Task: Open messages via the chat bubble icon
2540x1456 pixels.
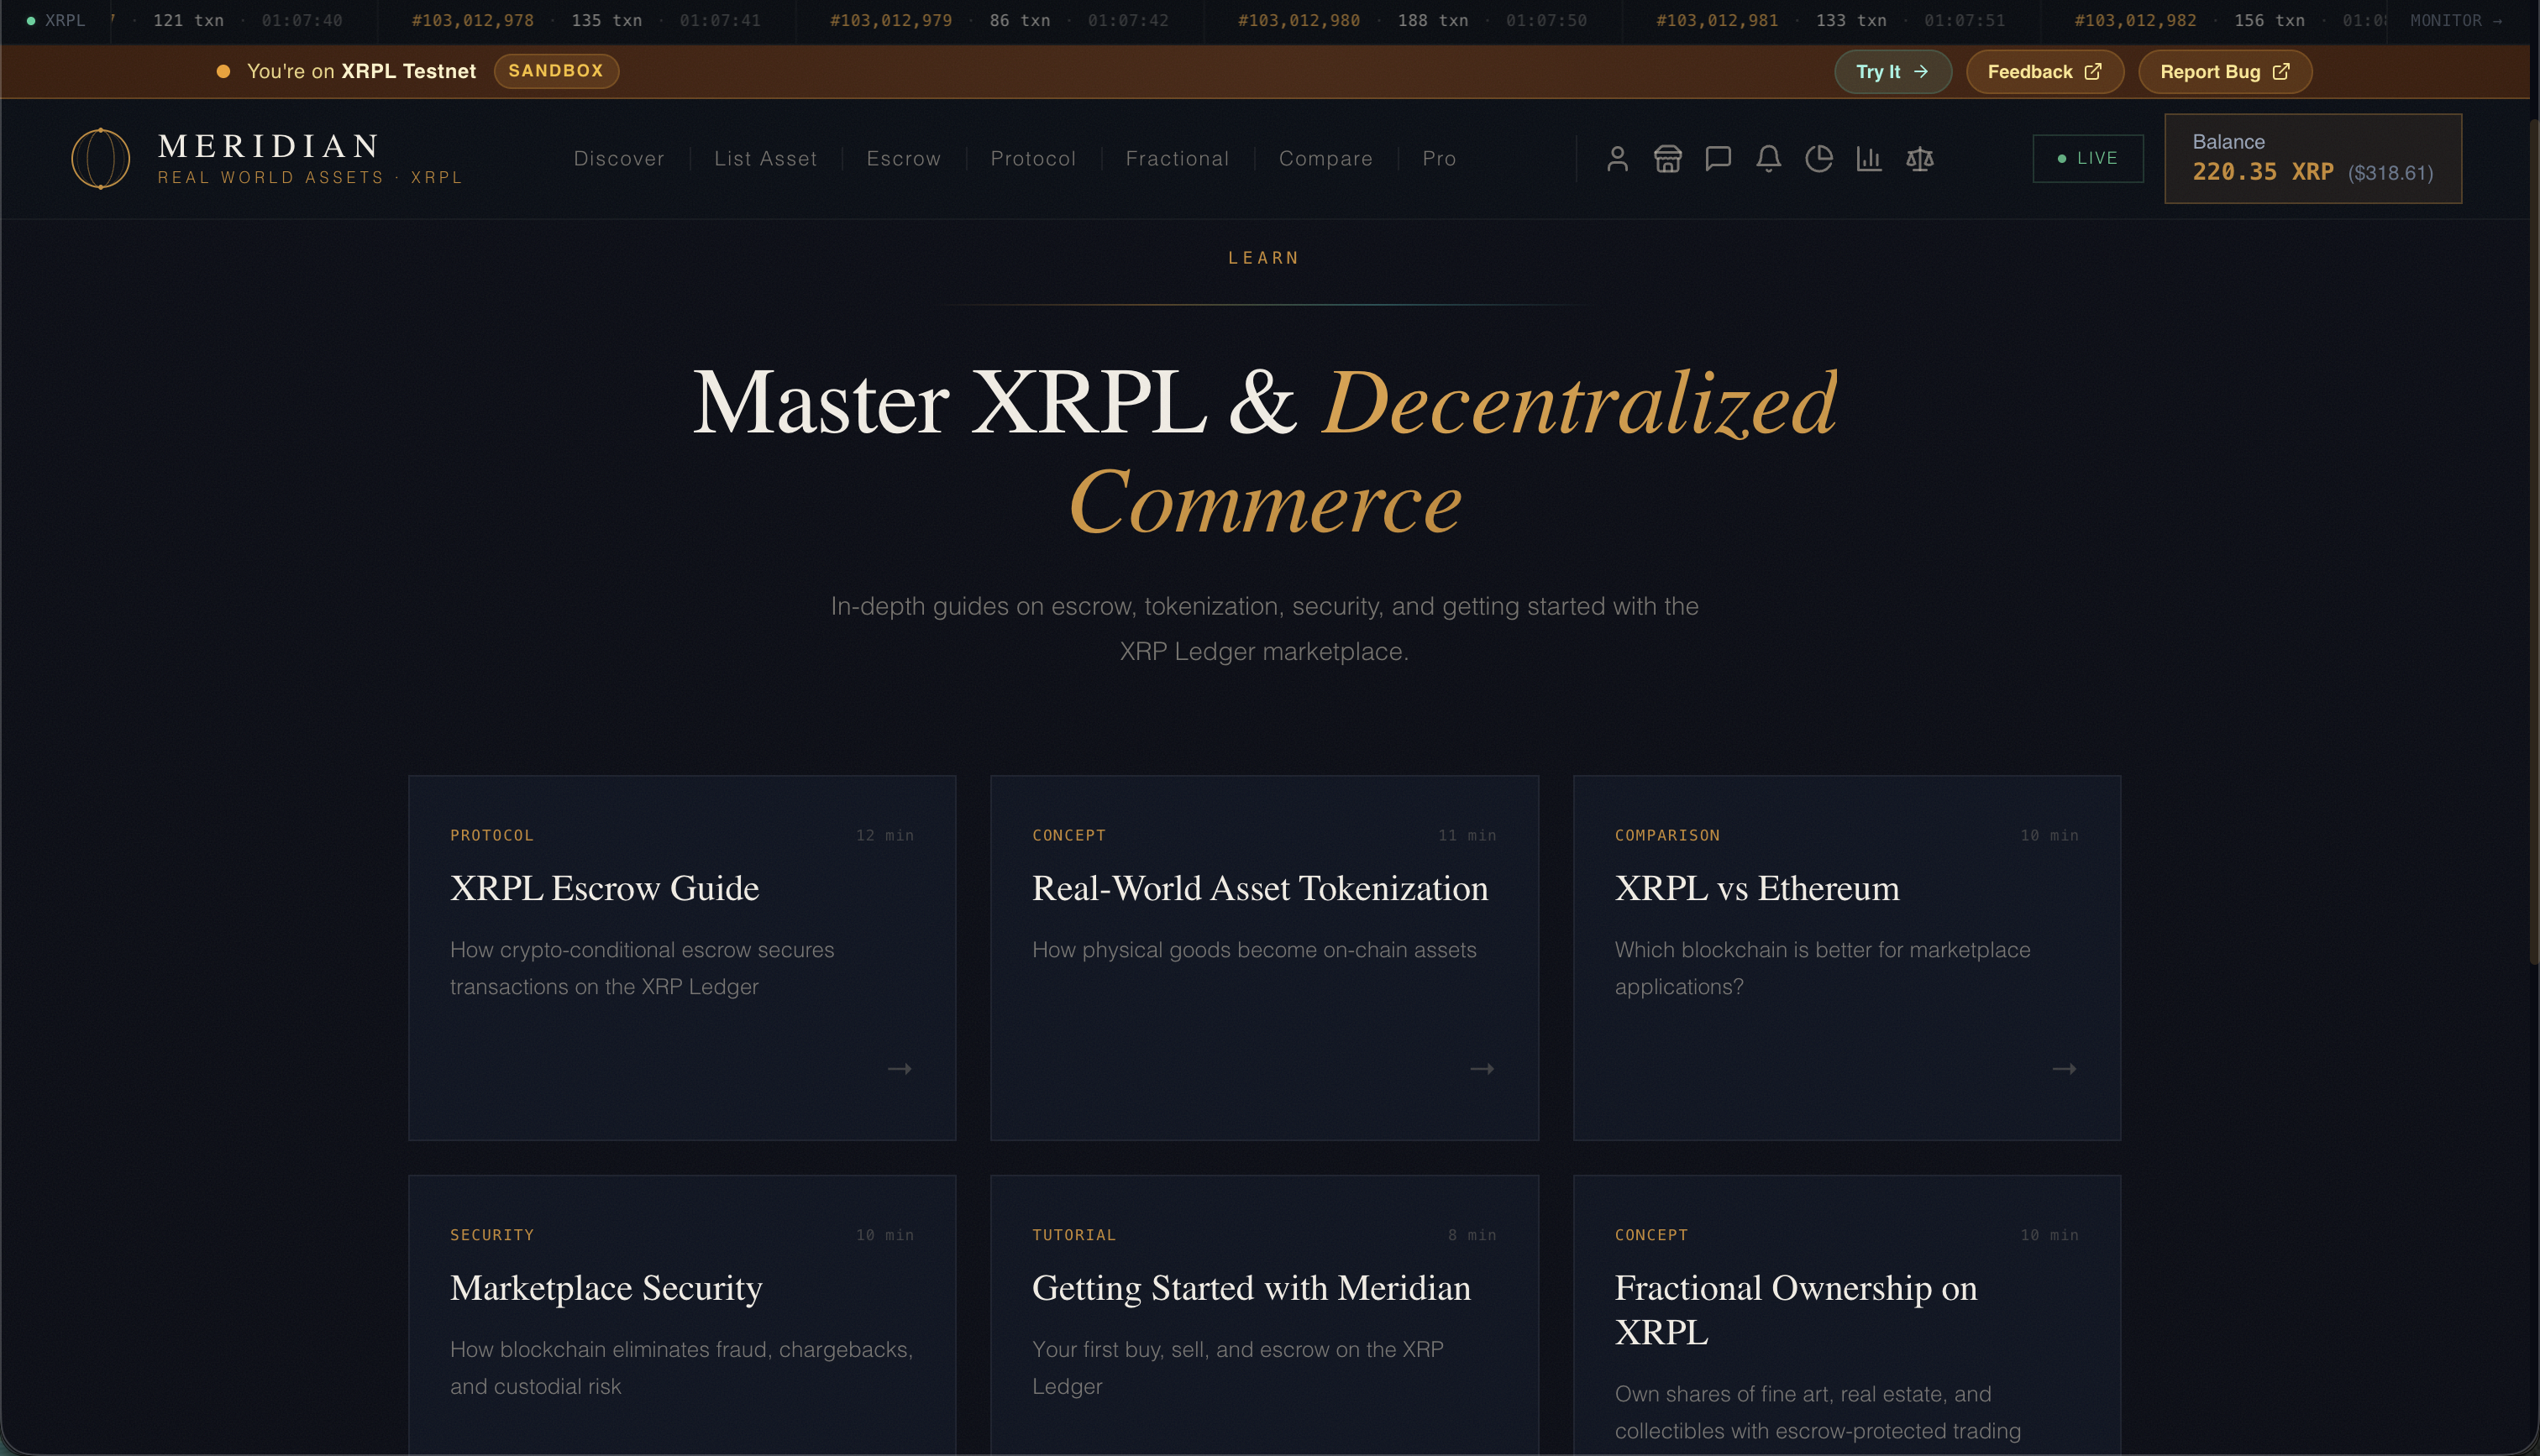Action: click(x=1718, y=159)
